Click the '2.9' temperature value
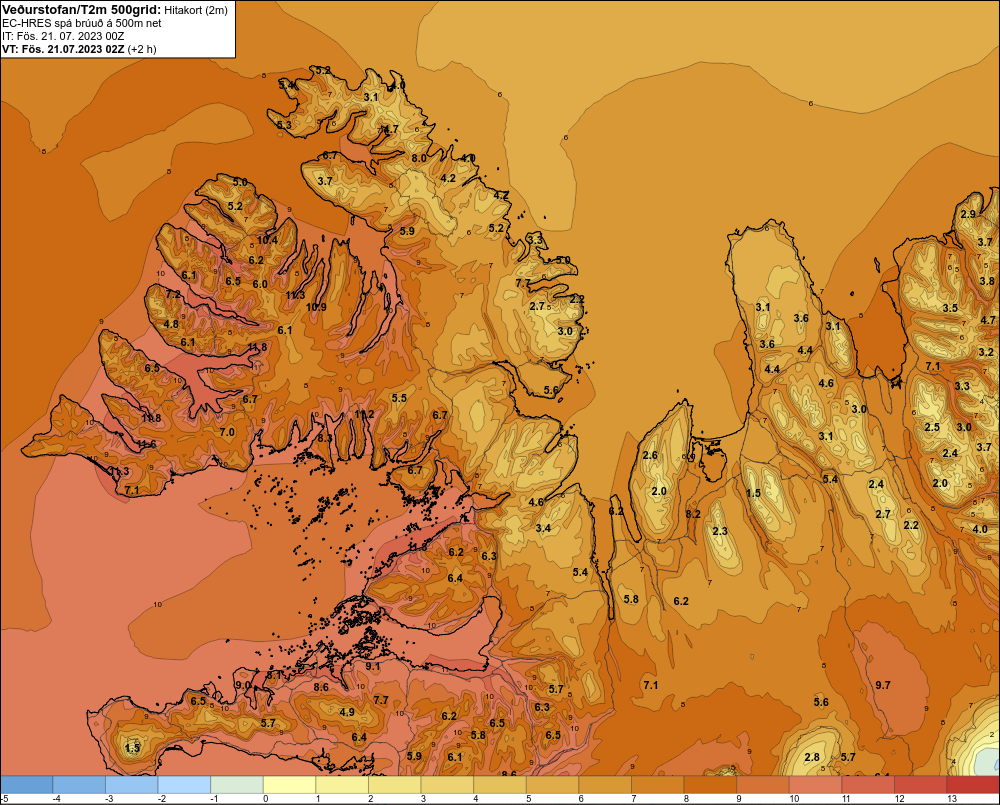Screen dimensions: 1000x805 pos(968,214)
